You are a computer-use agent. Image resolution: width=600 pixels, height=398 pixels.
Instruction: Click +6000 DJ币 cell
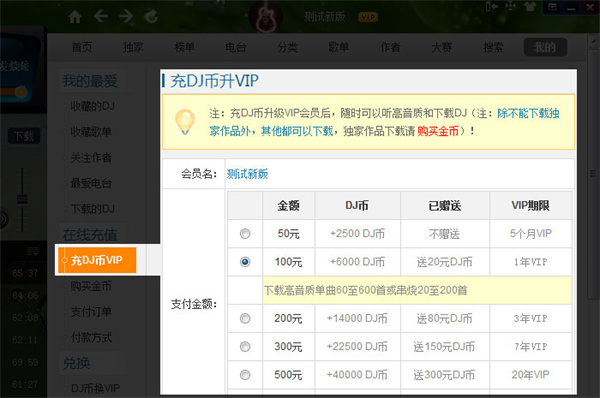pyautogui.click(x=357, y=262)
